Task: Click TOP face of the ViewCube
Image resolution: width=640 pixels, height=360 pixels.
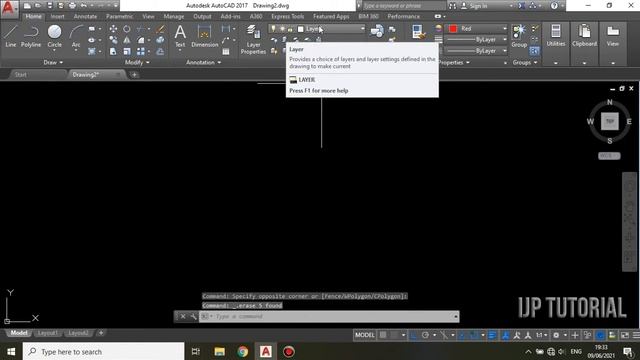Action: [609, 121]
